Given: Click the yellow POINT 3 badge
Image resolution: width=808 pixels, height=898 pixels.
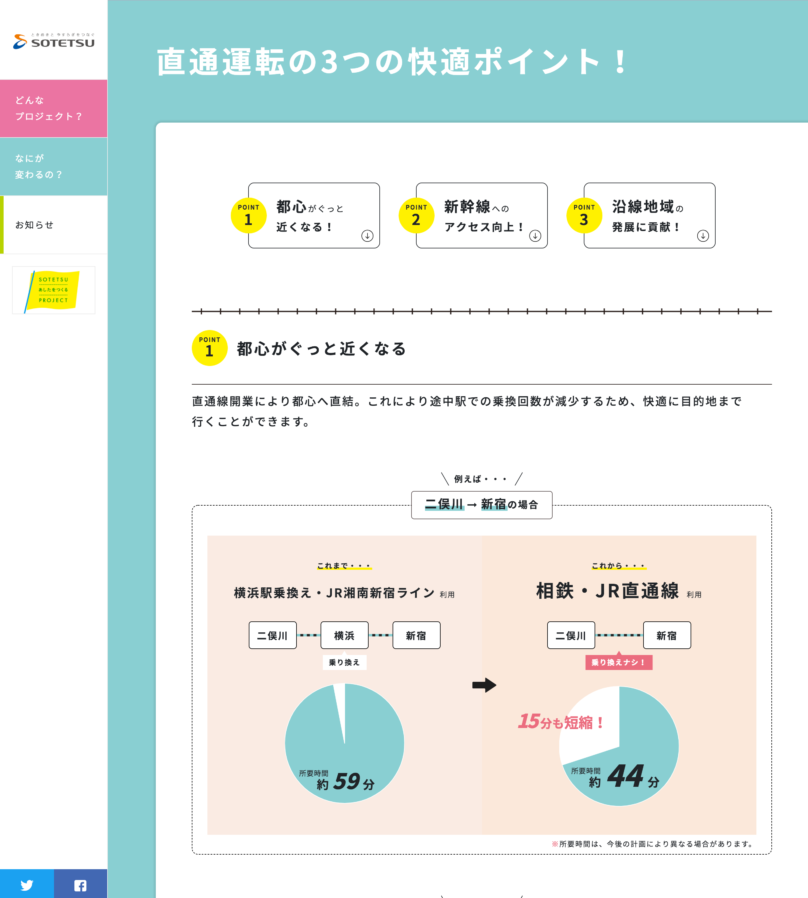Looking at the screenshot, I should (584, 215).
